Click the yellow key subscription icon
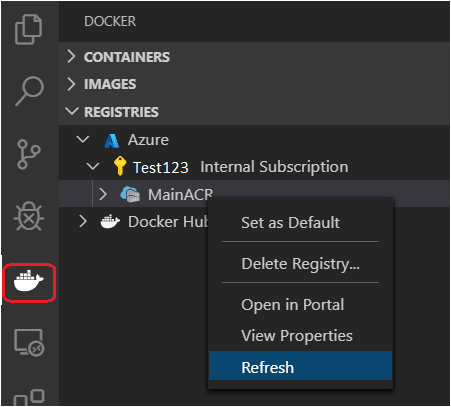Image resolution: width=451 pixels, height=407 pixels. [x=120, y=166]
